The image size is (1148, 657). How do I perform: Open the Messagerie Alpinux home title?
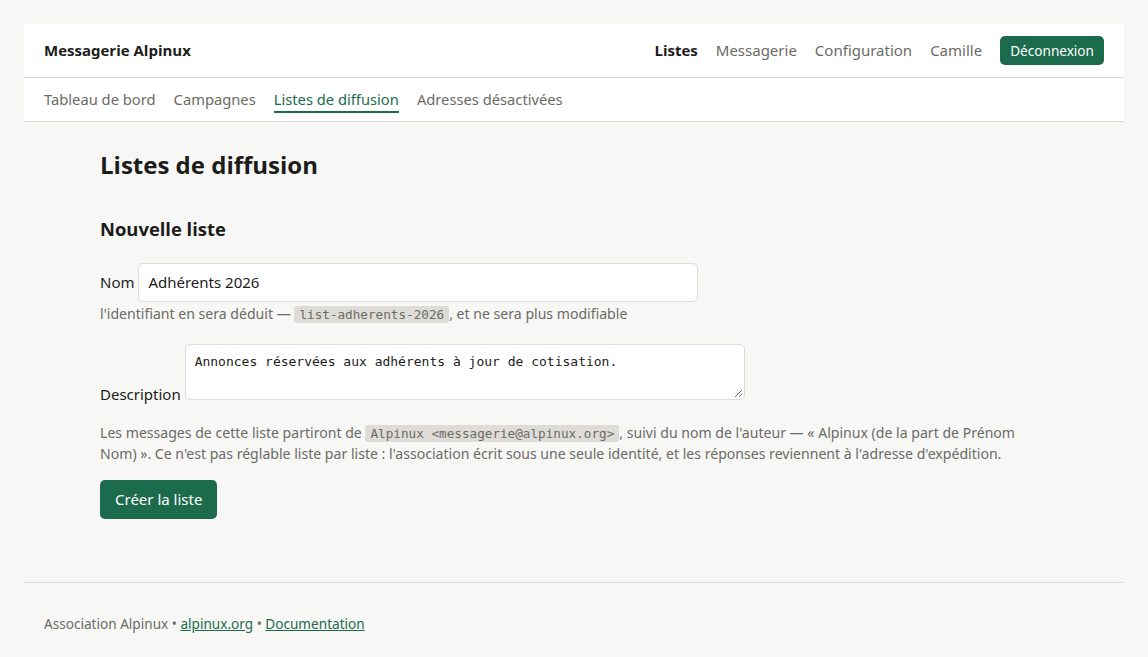pyautogui.click(x=117, y=51)
